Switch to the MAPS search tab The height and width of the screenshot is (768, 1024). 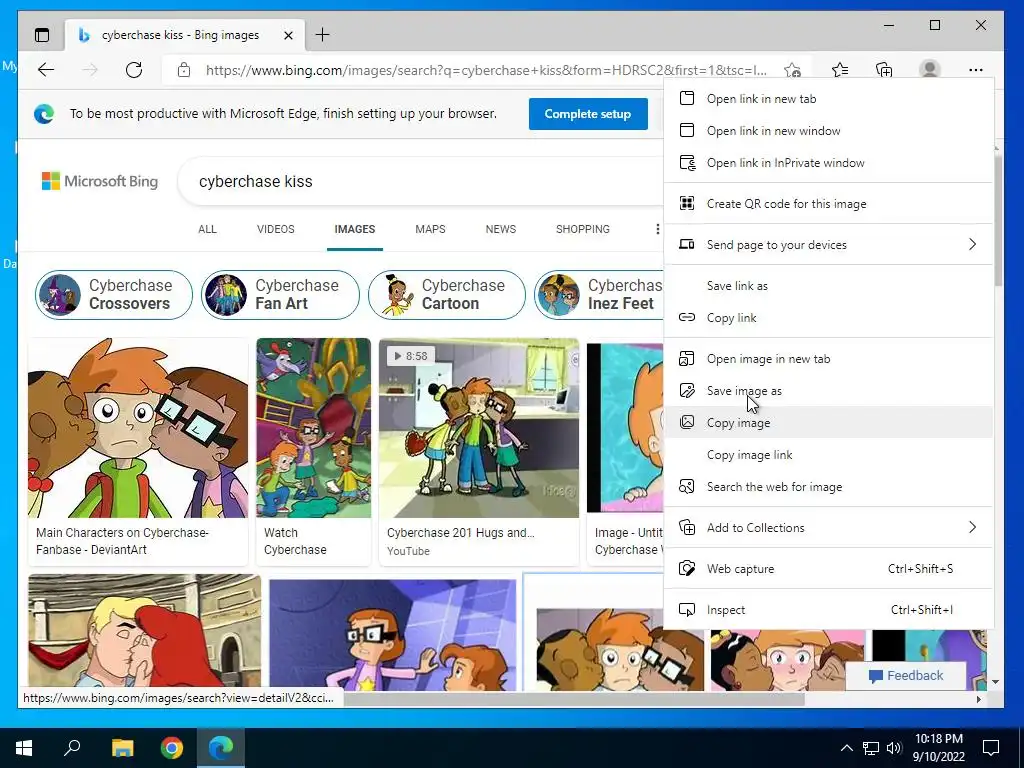430,229
